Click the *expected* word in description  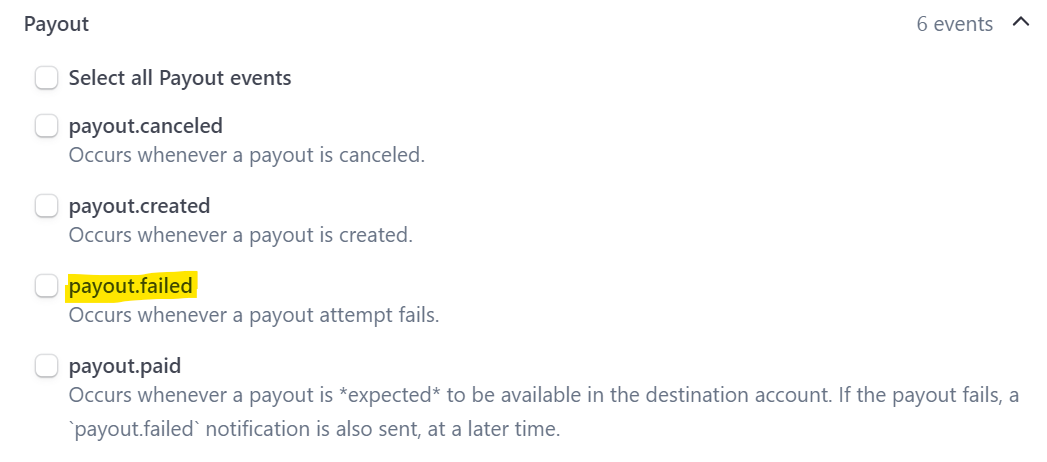(x=387, y=395)
